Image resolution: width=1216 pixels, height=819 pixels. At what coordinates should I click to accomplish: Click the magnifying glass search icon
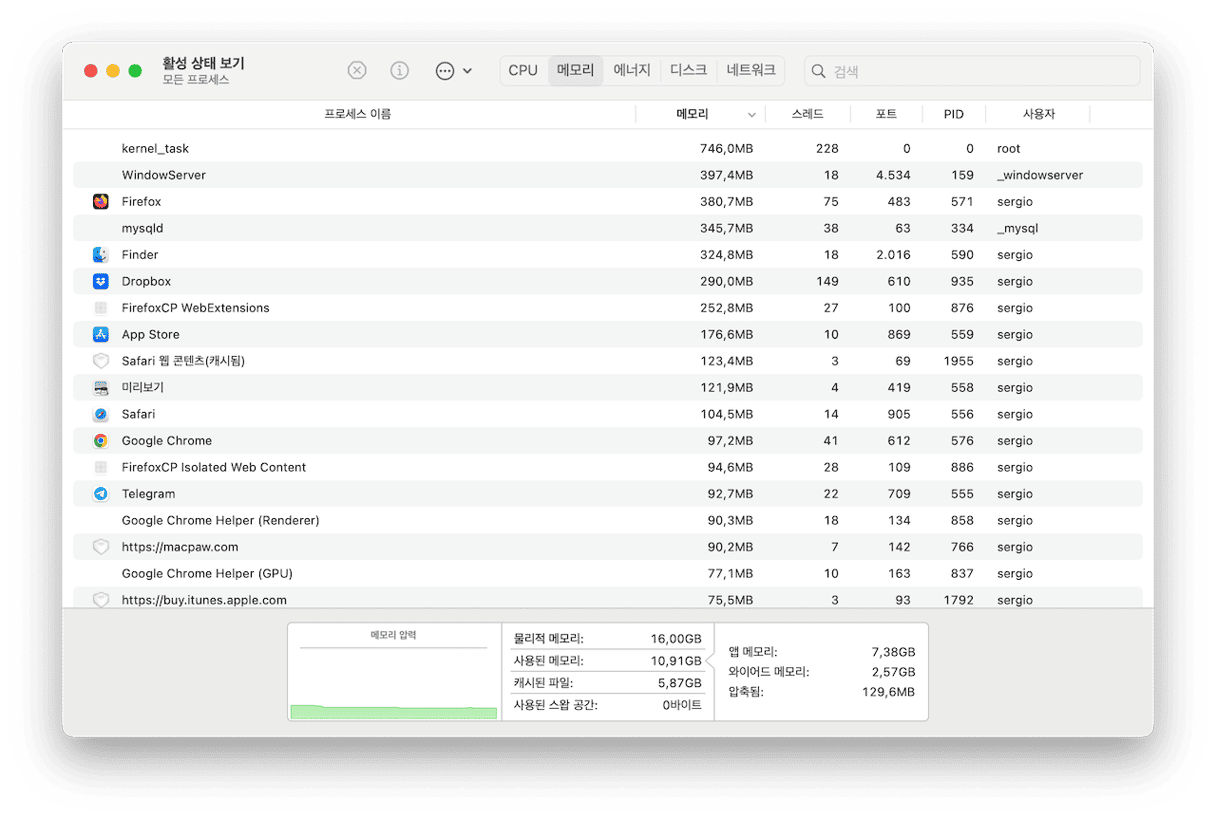pyautogui.click(x=818, y=71)
